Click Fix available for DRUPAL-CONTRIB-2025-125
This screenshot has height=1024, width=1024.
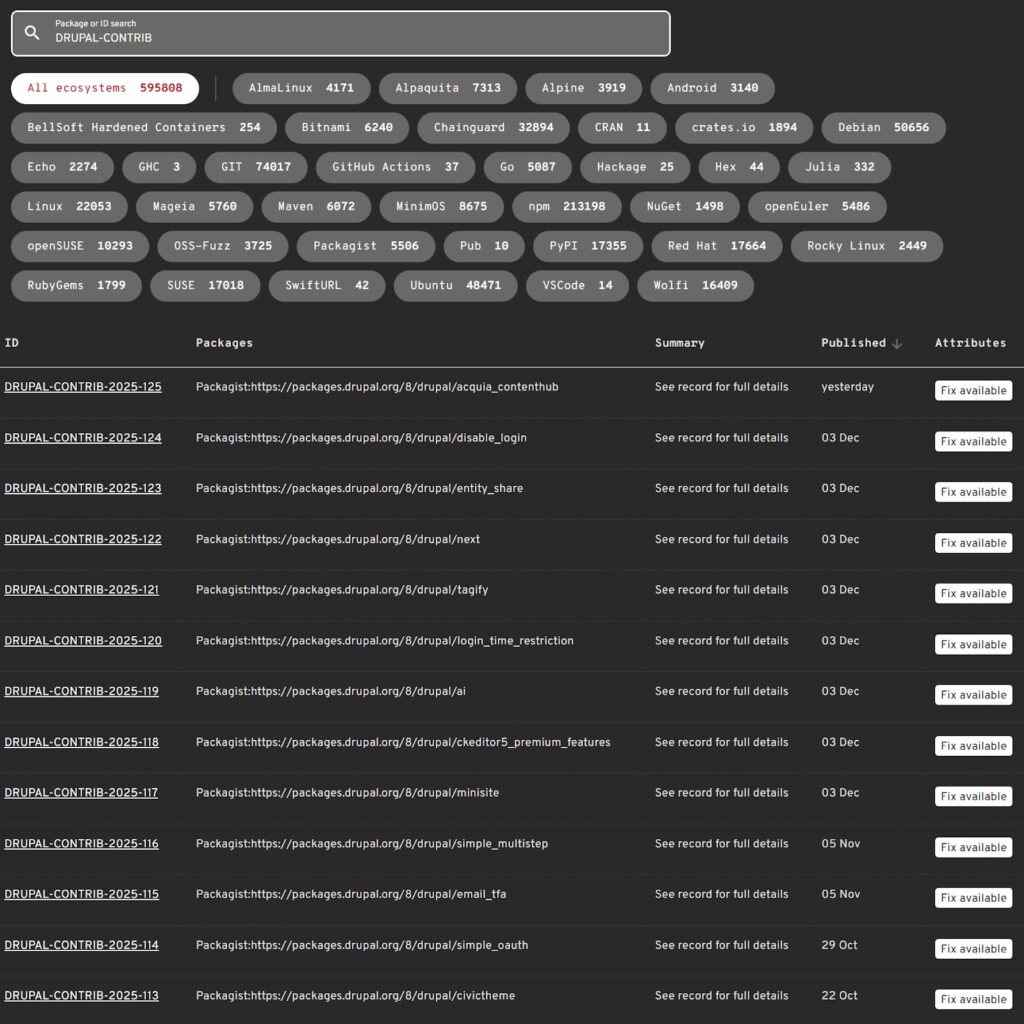click(972, 390)
